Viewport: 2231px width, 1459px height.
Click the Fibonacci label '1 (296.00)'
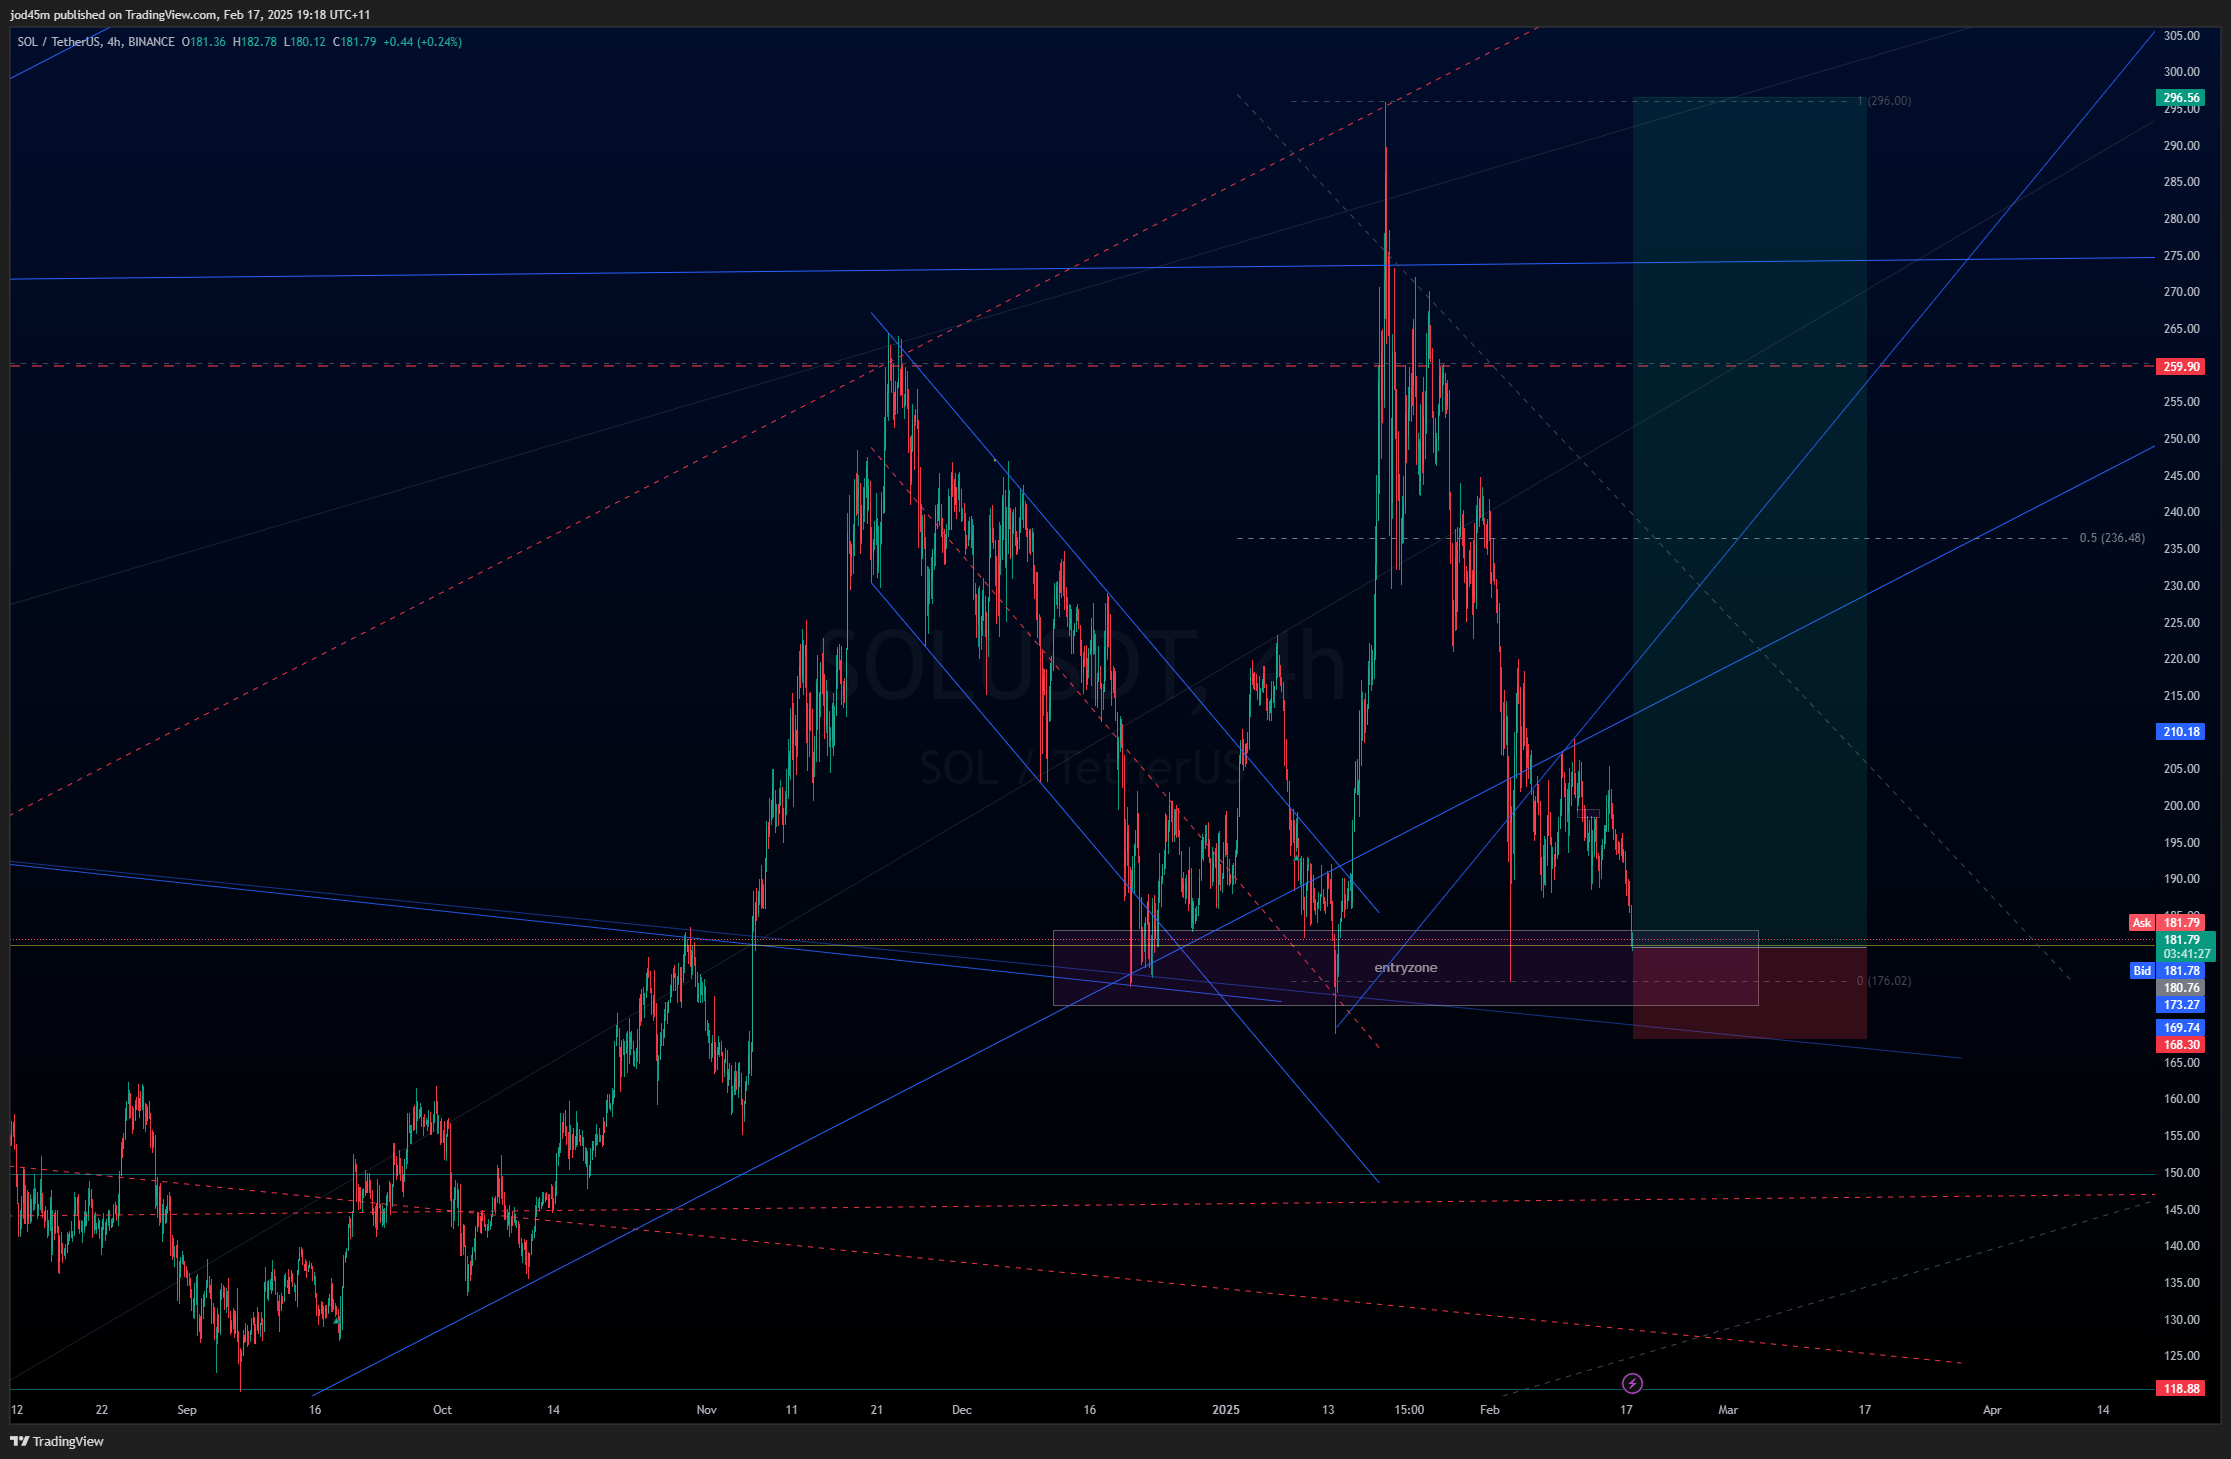(x=1885, y=101)
